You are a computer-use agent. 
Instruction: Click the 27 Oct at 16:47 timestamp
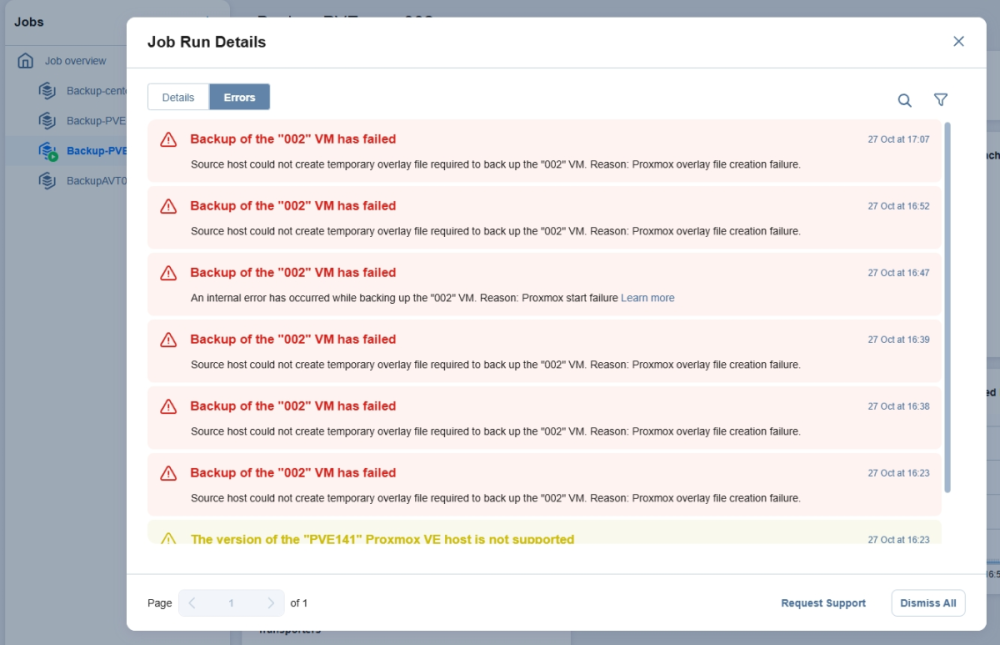tap(898, 272)
